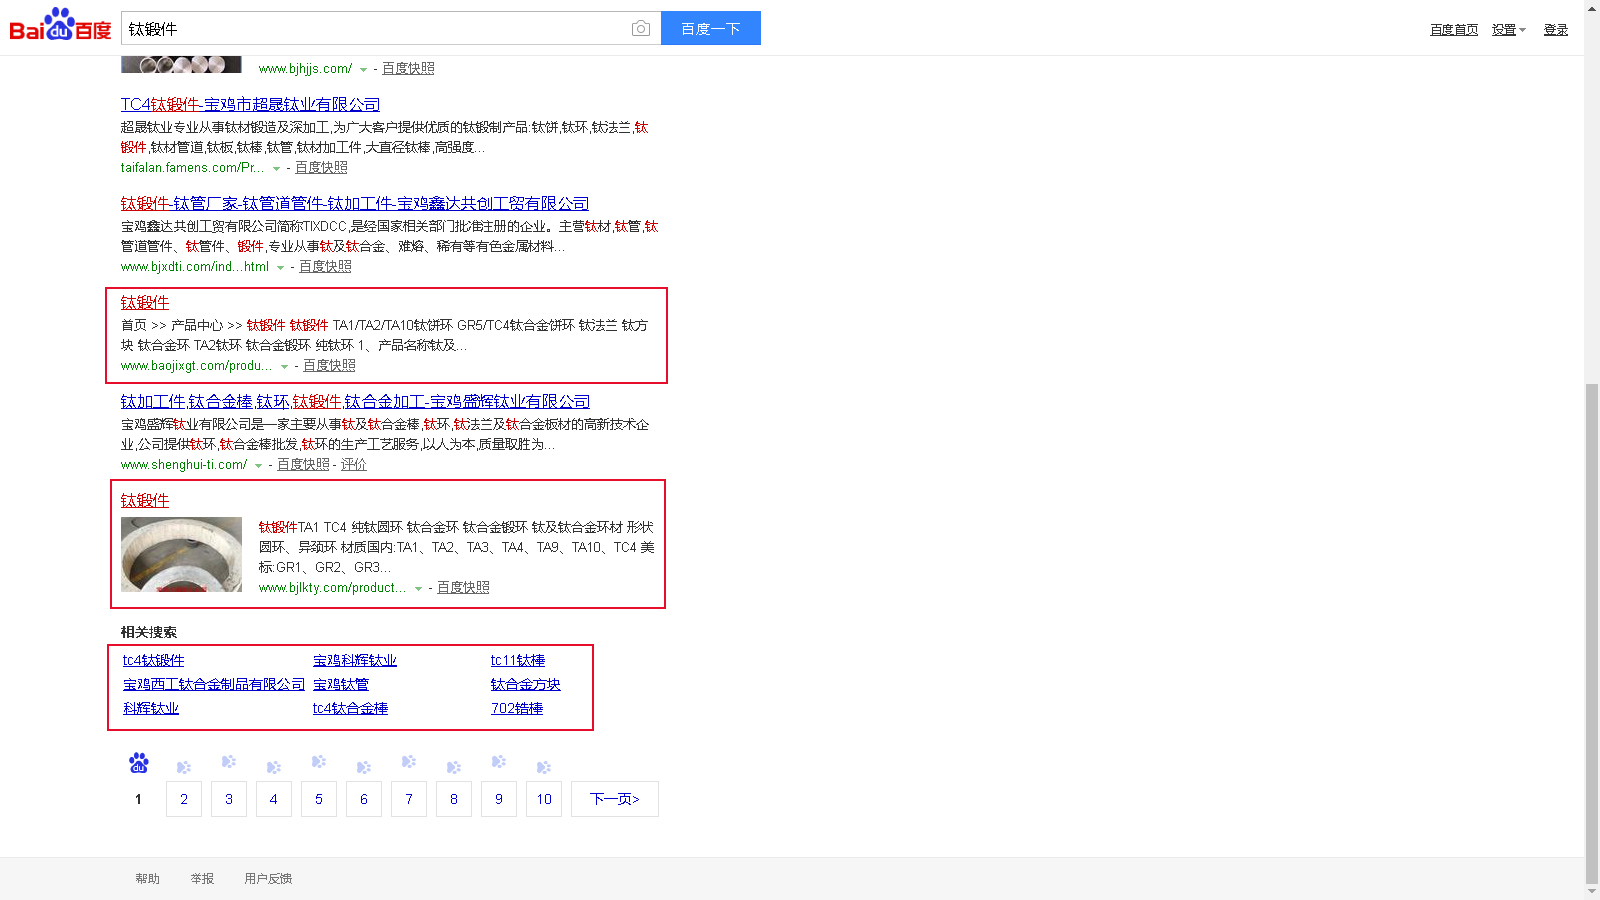Click related search tc4钛合金棒
Image resolution: width=1600 pixels, height=900 pixels.
(x=350, y=708)
